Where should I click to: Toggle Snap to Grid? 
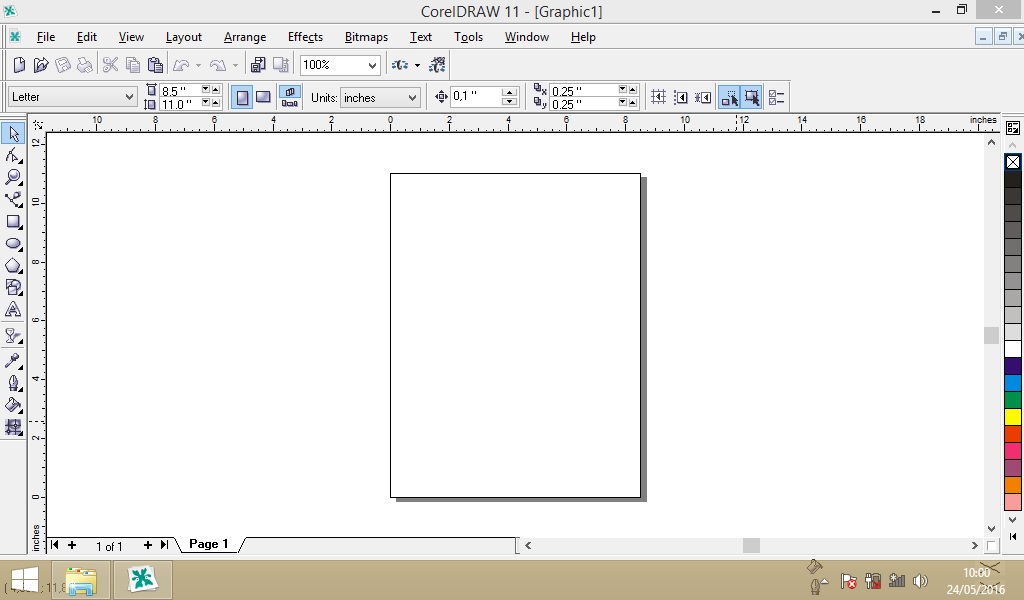click(658, 97)
